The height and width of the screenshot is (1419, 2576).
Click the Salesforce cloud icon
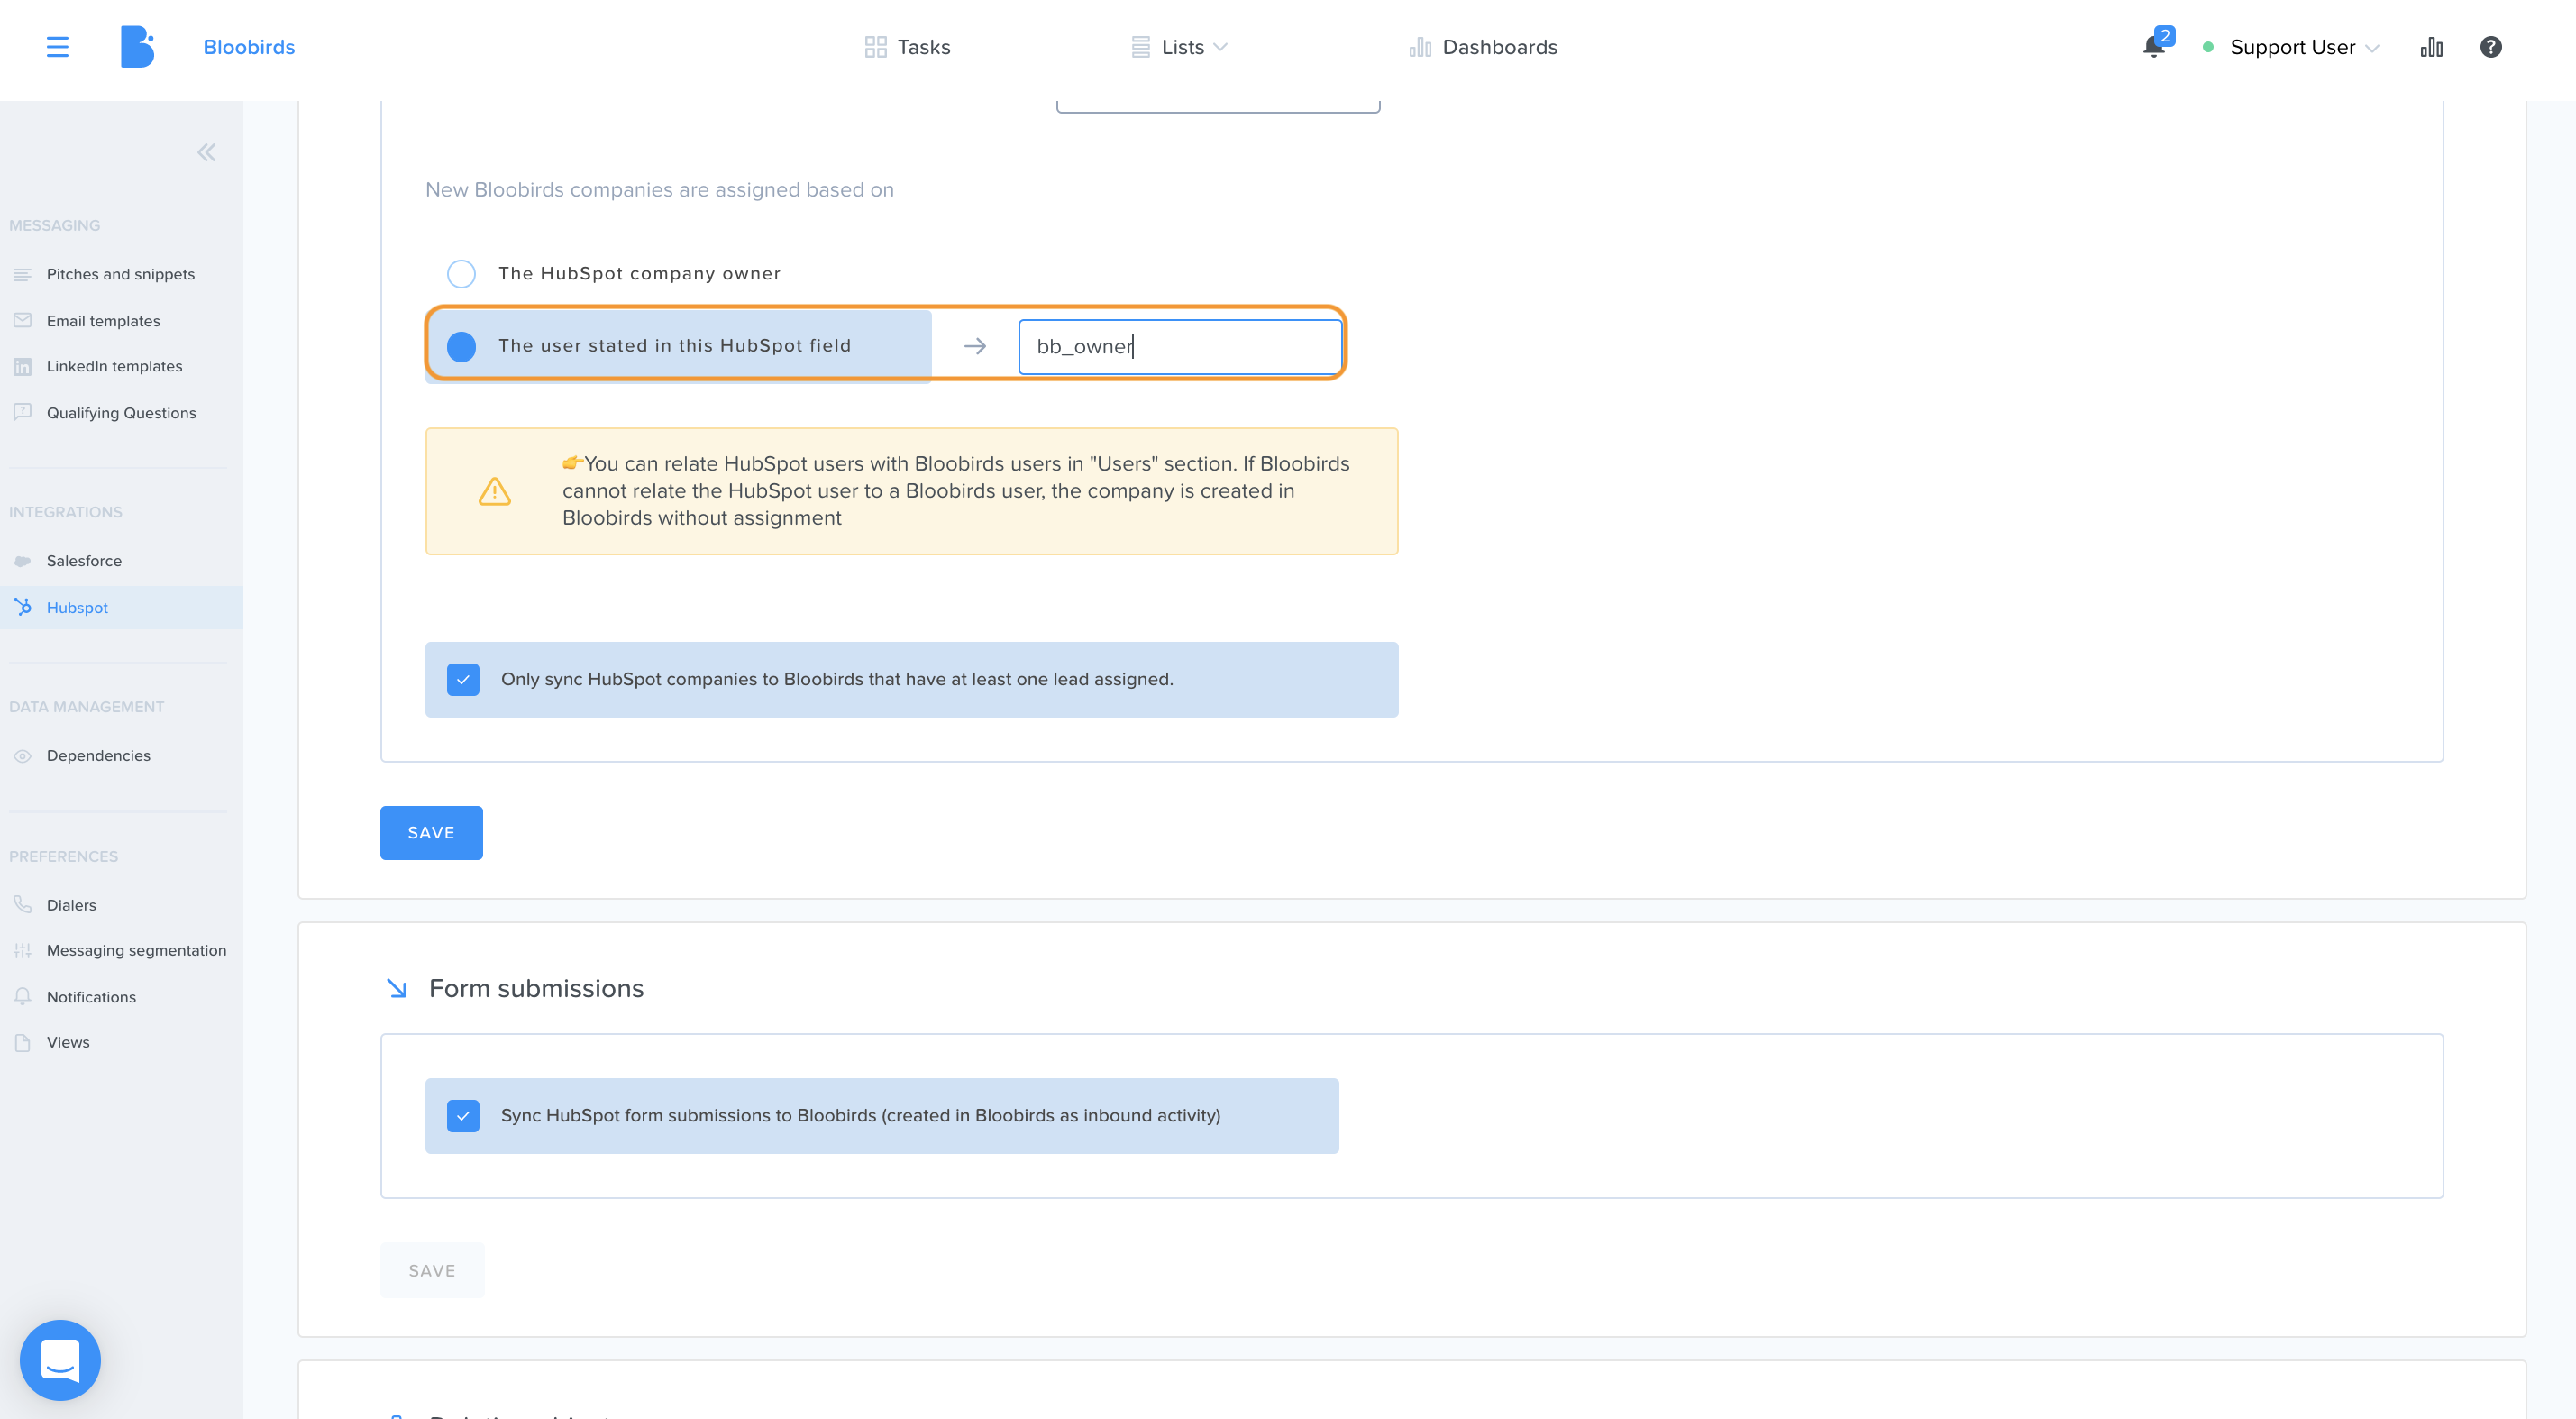click(22, 561)
